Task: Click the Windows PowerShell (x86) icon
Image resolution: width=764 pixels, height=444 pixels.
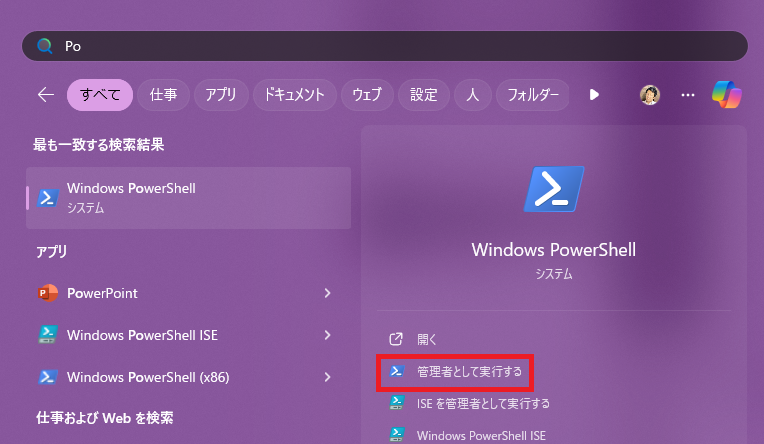Action: [x=48, y=377]
